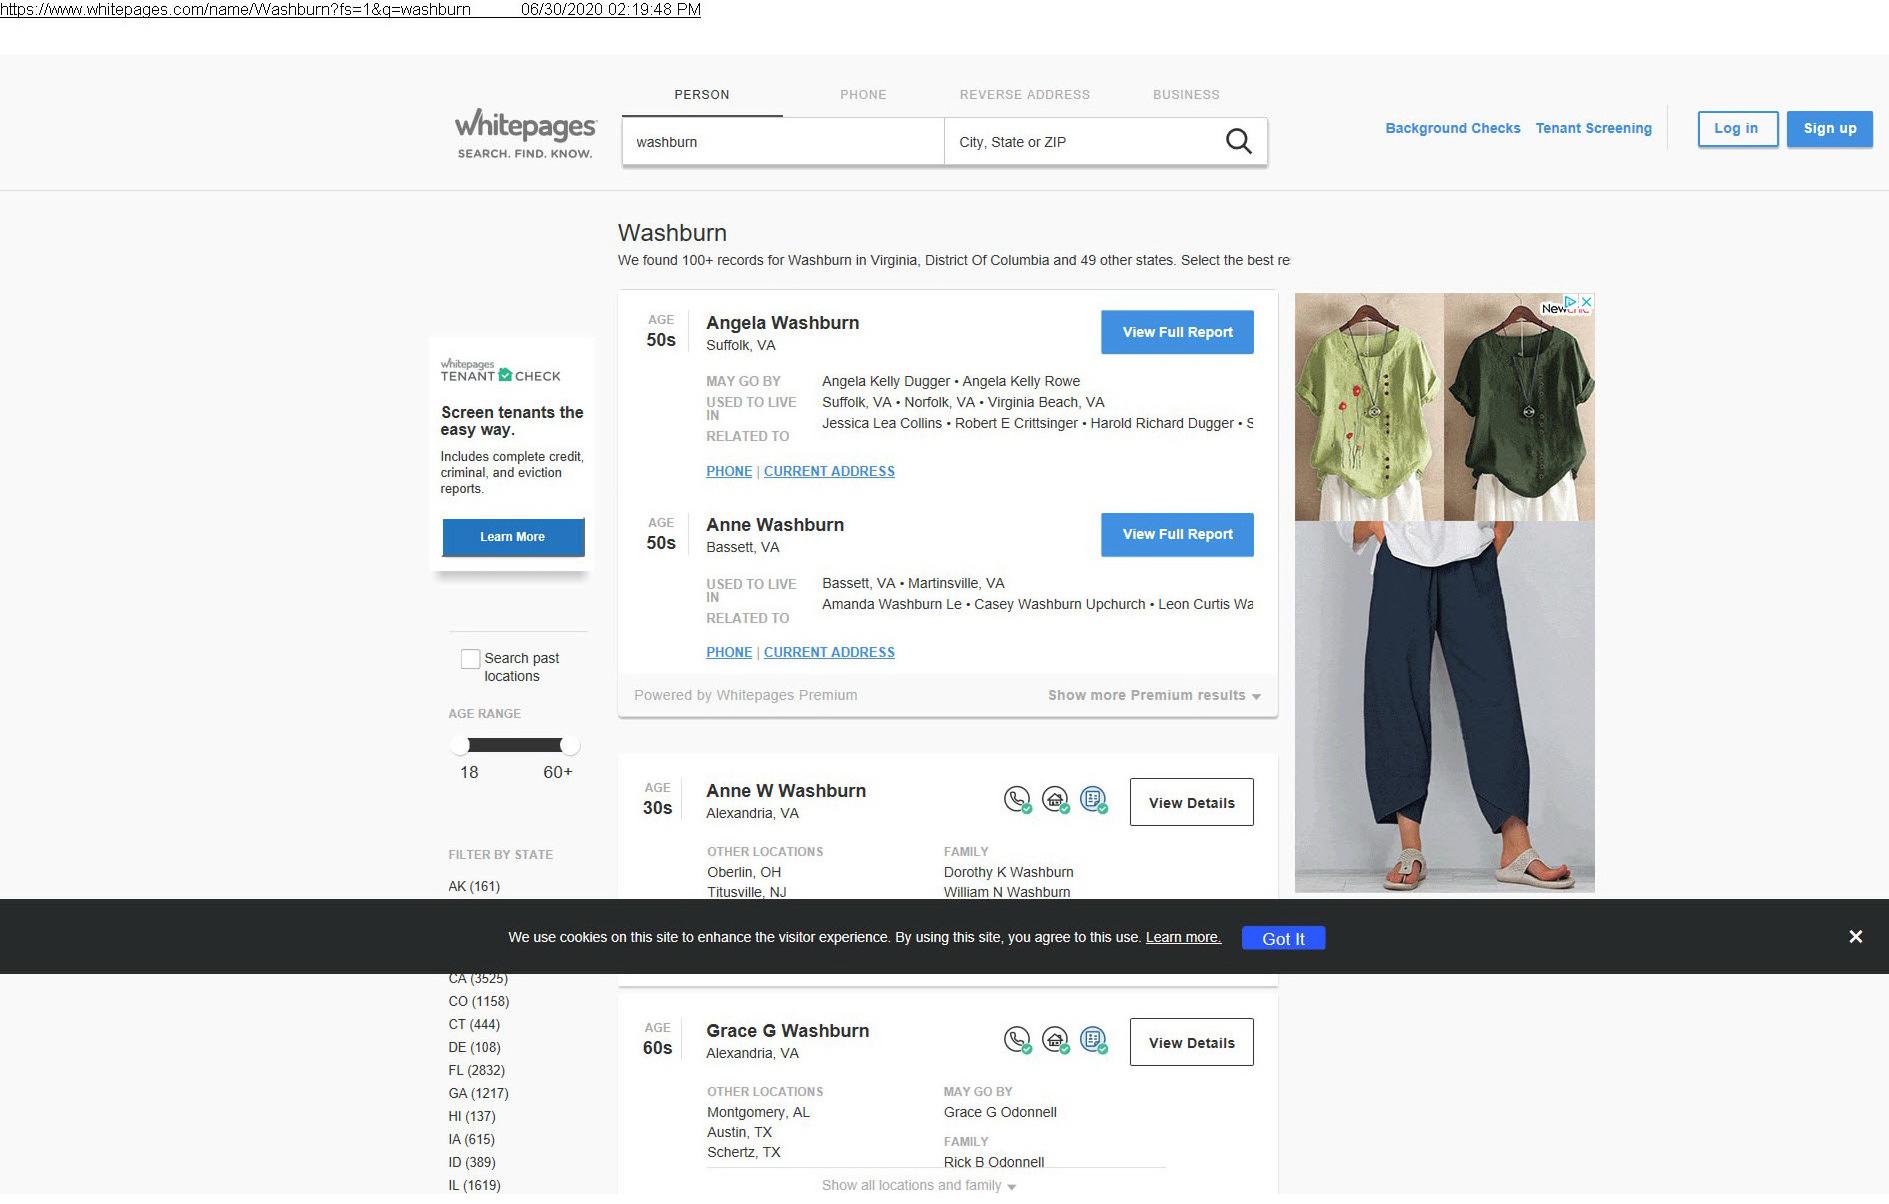Click the search magnifying glass icon
Viewport: 1889px width, 1204px height.
coord(1238,142)
